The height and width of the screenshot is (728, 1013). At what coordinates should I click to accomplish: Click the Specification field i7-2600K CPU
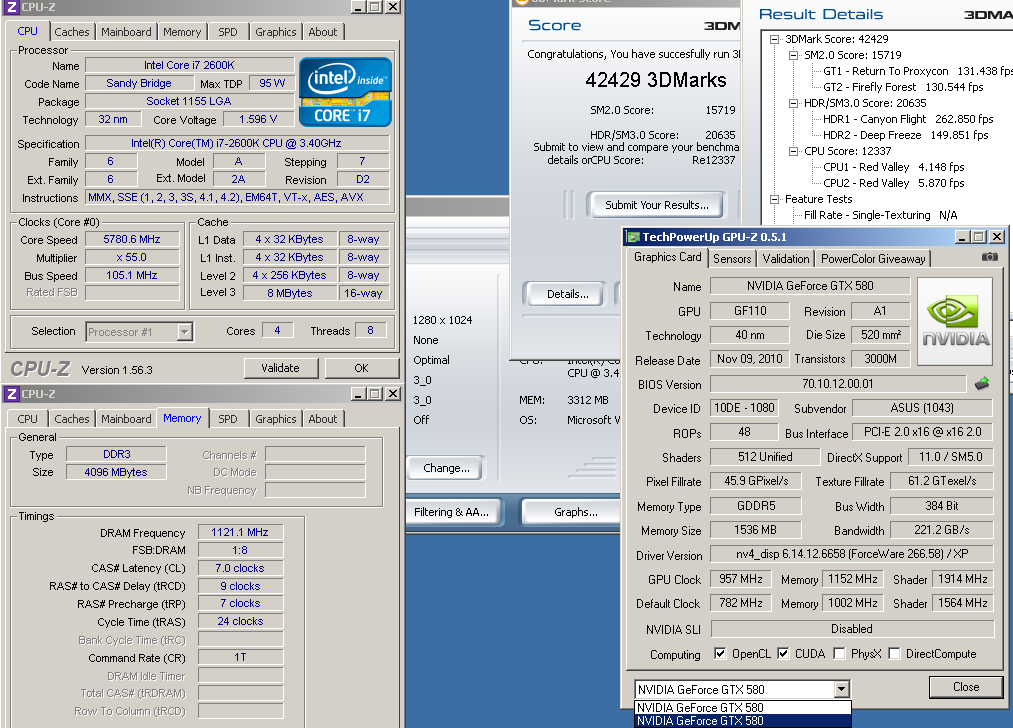[x=237, y=143]
